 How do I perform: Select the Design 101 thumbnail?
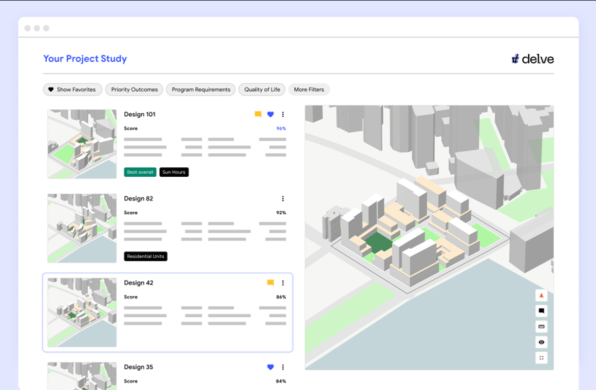tap(82, 144)
